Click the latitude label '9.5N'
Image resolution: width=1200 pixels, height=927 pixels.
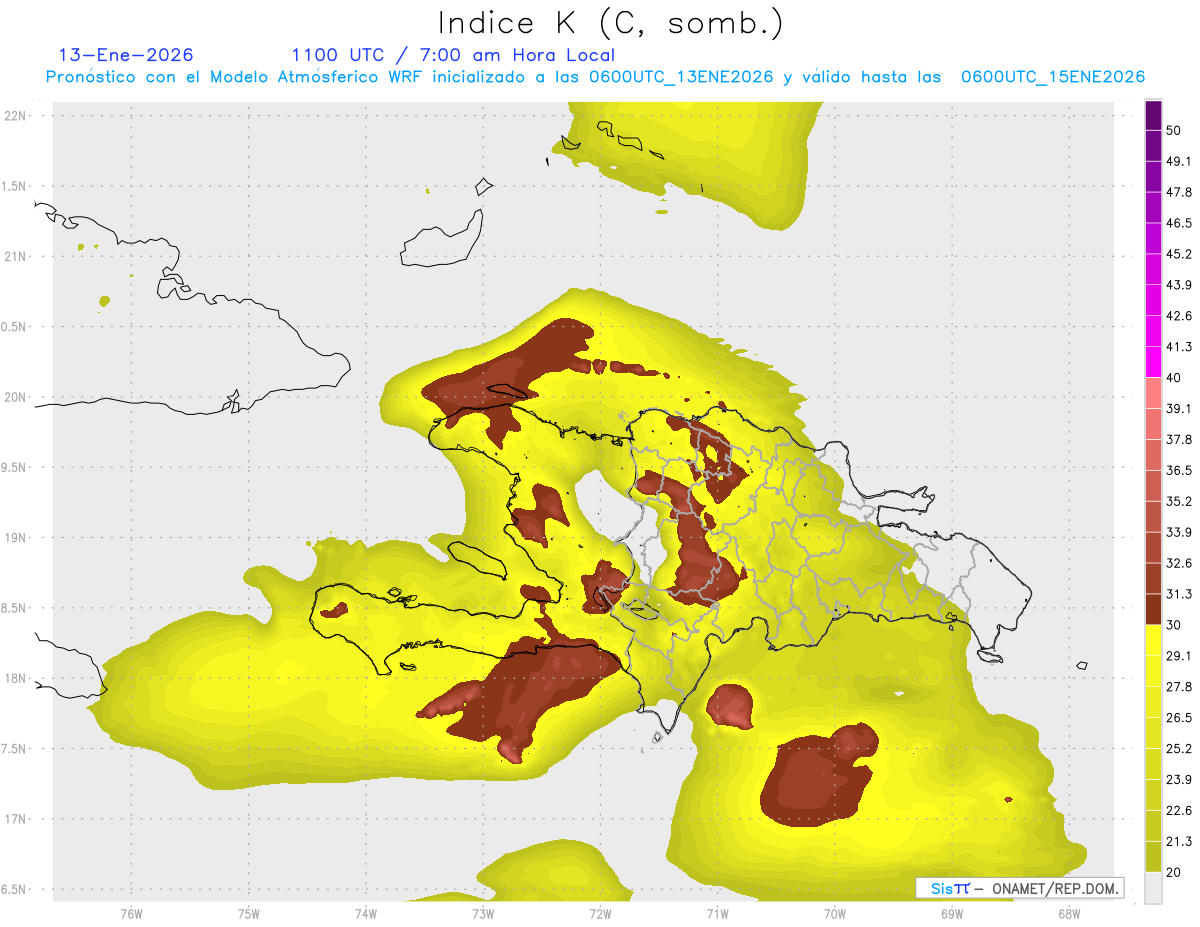coord(15,468)
